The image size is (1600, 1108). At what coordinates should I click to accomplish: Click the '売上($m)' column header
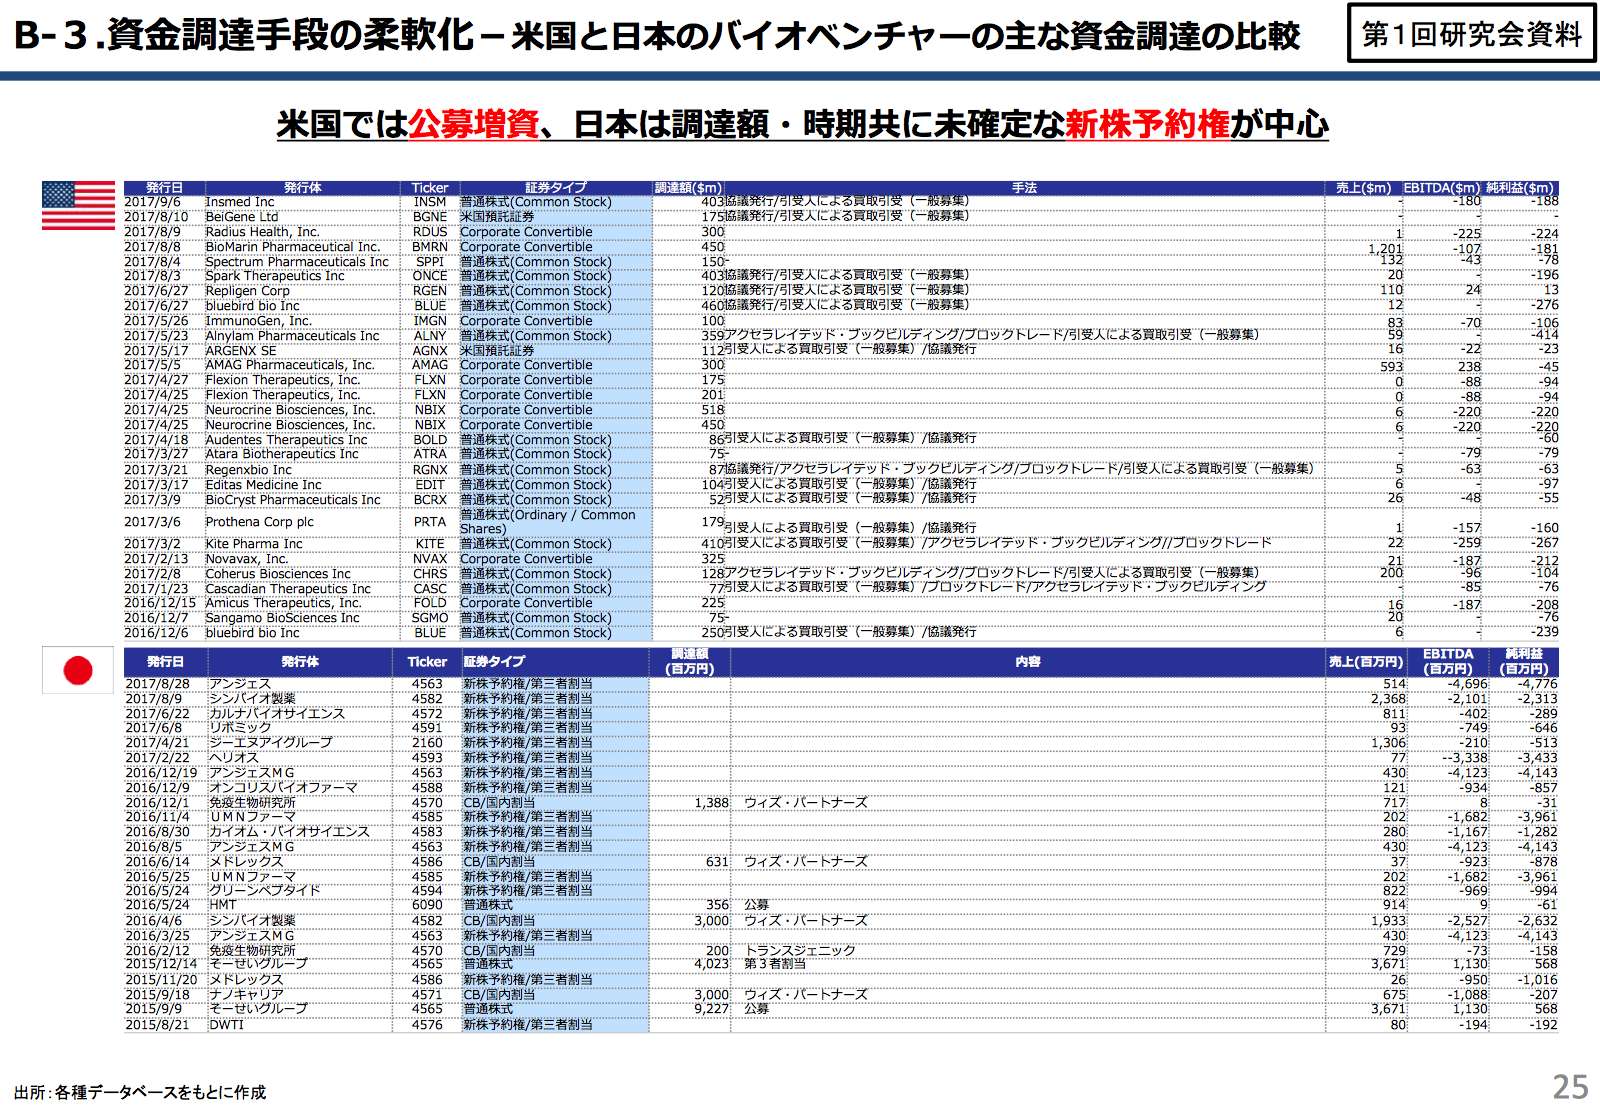(1363, 188)
